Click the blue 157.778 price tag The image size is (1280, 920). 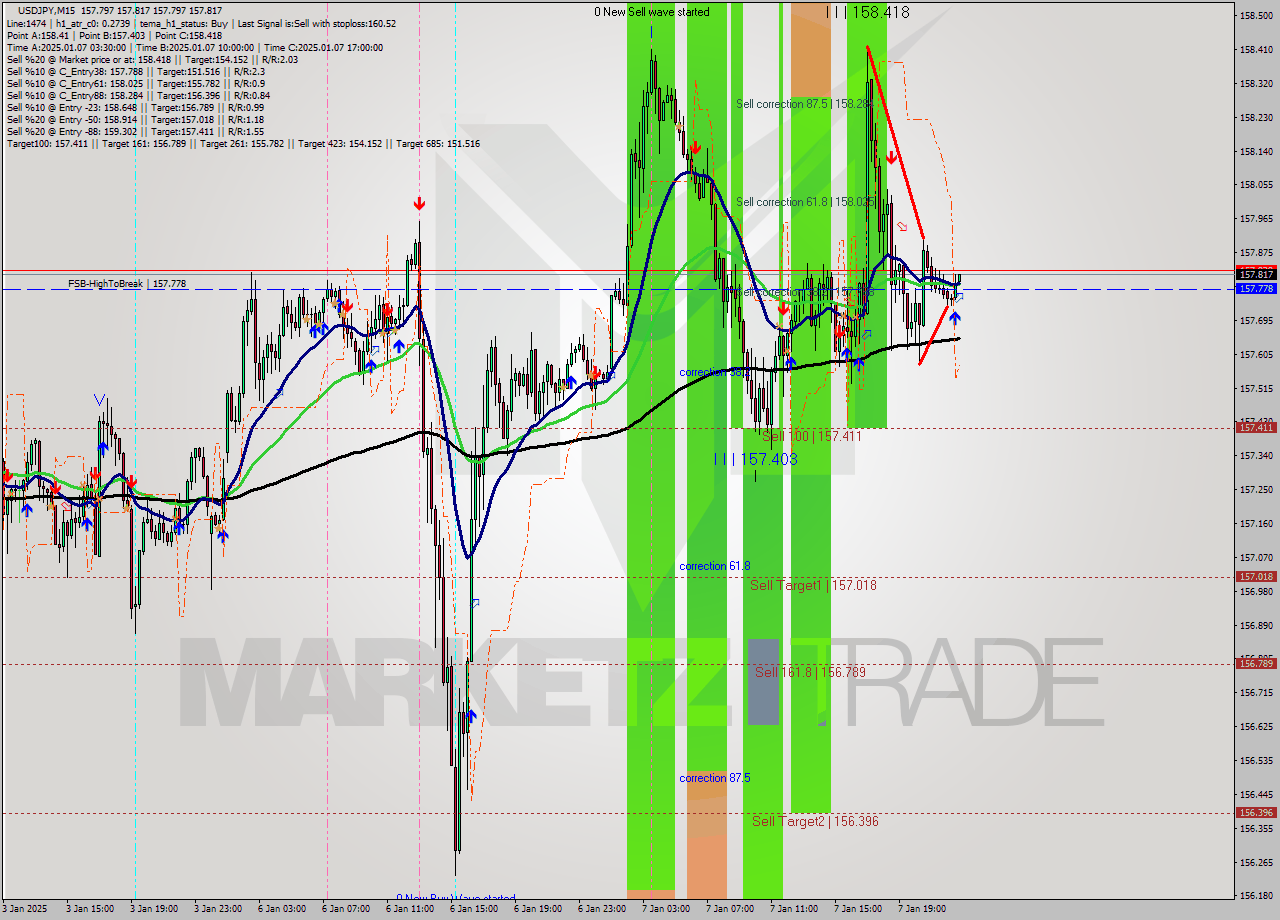(1256, 288)
